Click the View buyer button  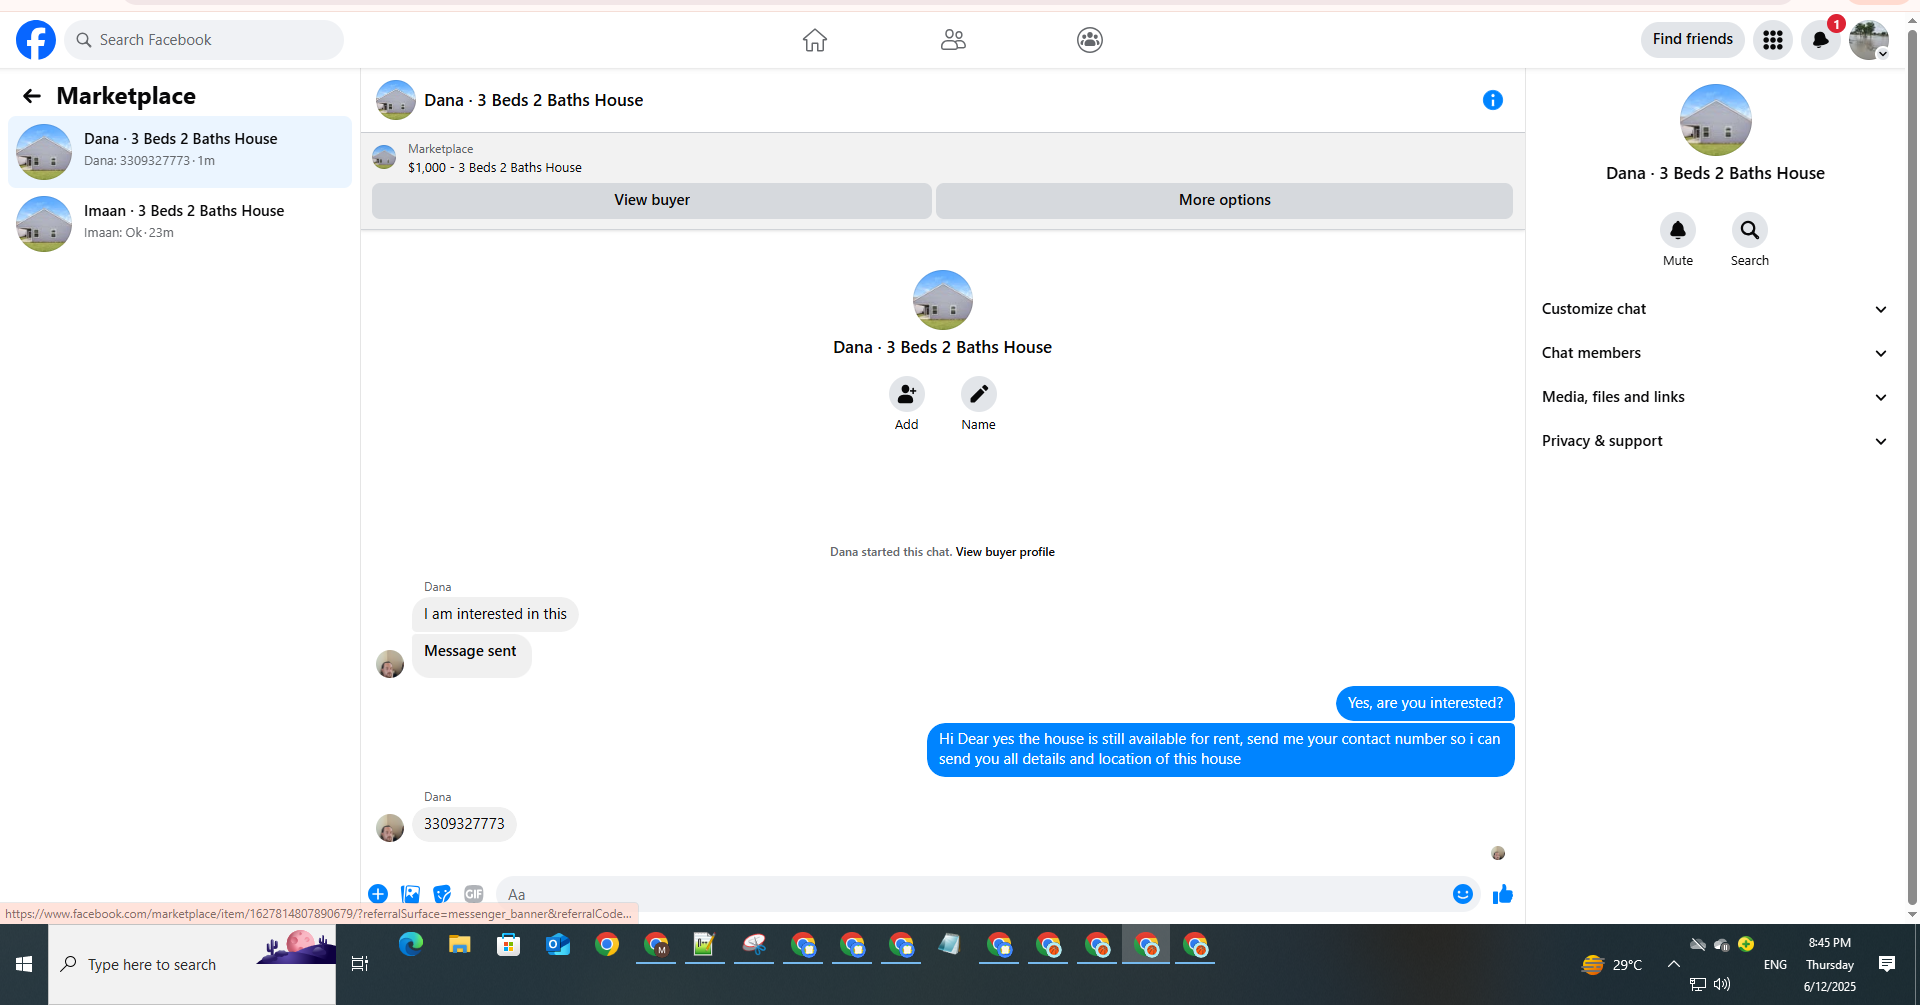[652, 200]
